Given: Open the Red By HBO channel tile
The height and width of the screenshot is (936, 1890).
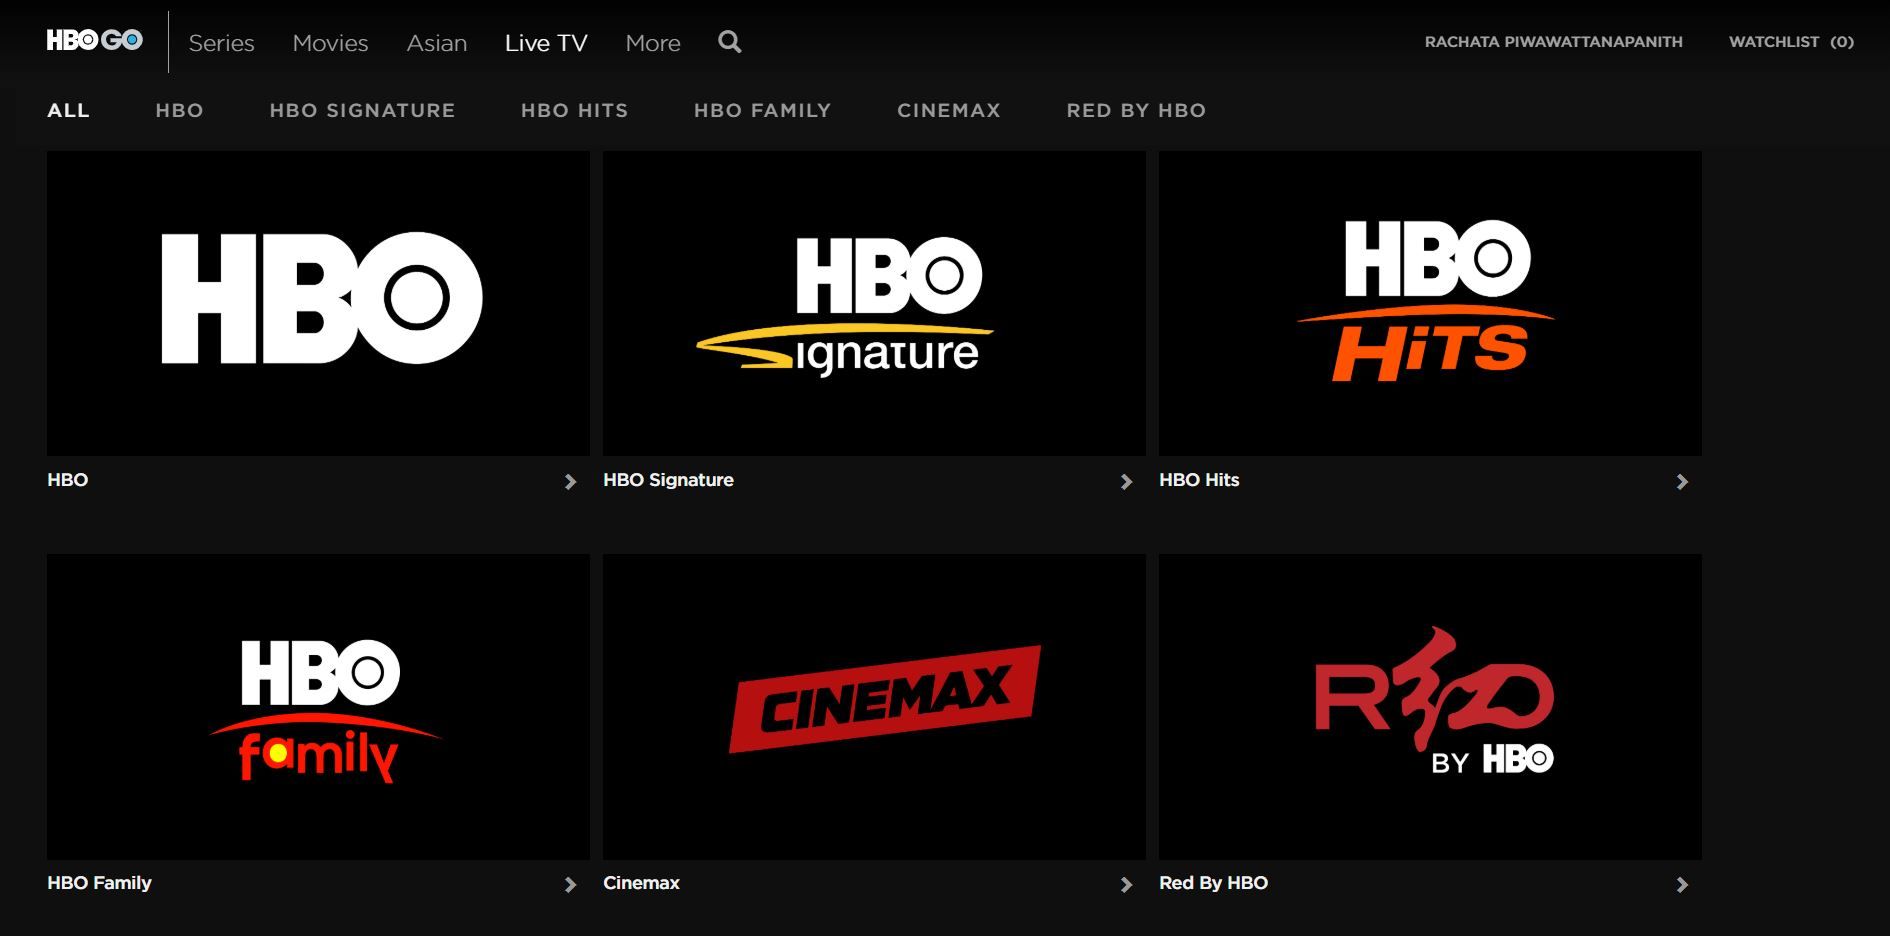Looking at the screenshot, I should click(x=1429, y=705).
